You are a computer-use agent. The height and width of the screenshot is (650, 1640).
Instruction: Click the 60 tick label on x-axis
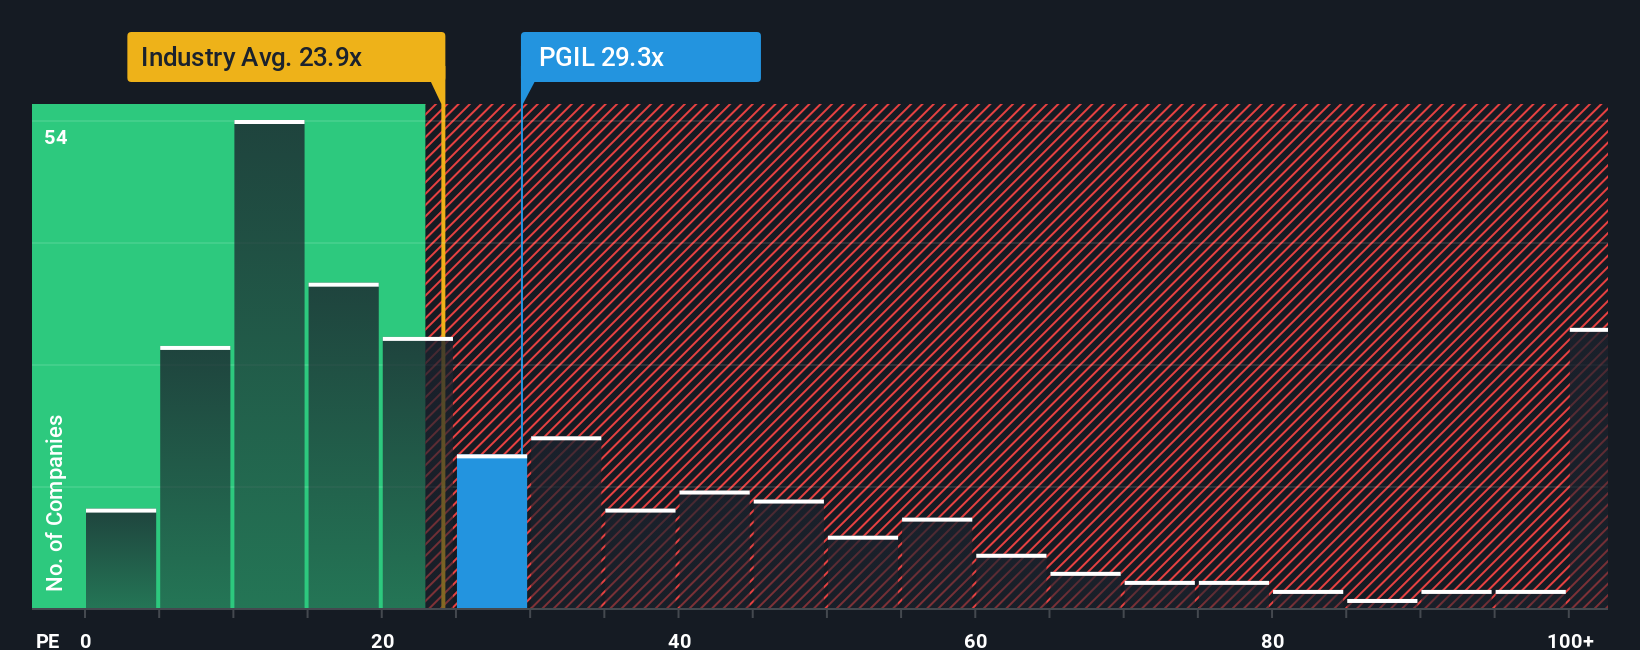coord(975,640)
